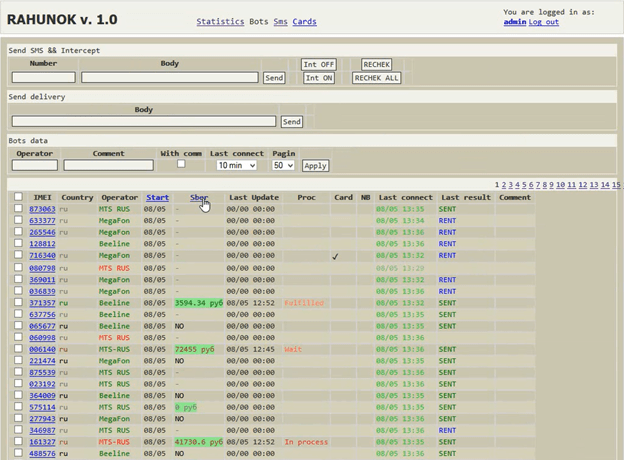This screenshot has height=460, width=624.
Task: Open the Statistics page link
Action: (x=220, y=21)
